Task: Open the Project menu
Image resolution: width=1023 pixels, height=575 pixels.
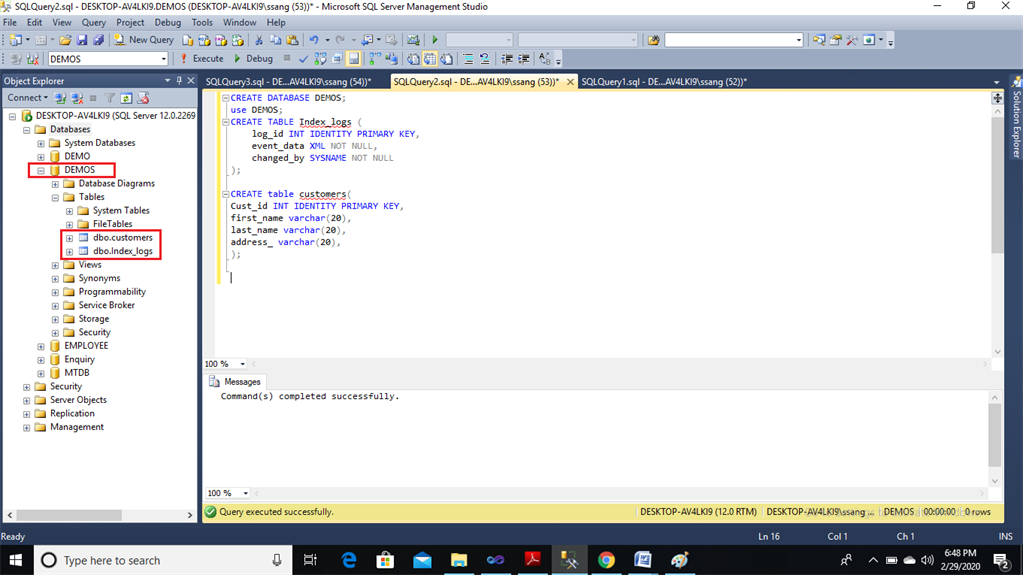Action: [130, 22]
